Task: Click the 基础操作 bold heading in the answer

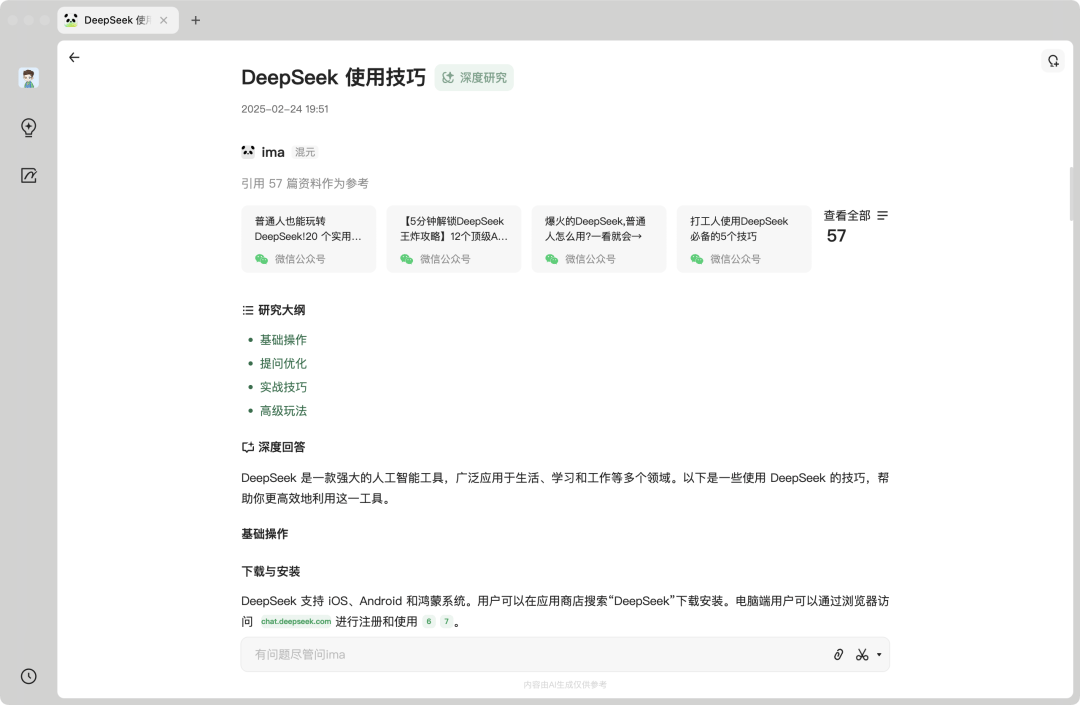Action: [x=264, y=534]
